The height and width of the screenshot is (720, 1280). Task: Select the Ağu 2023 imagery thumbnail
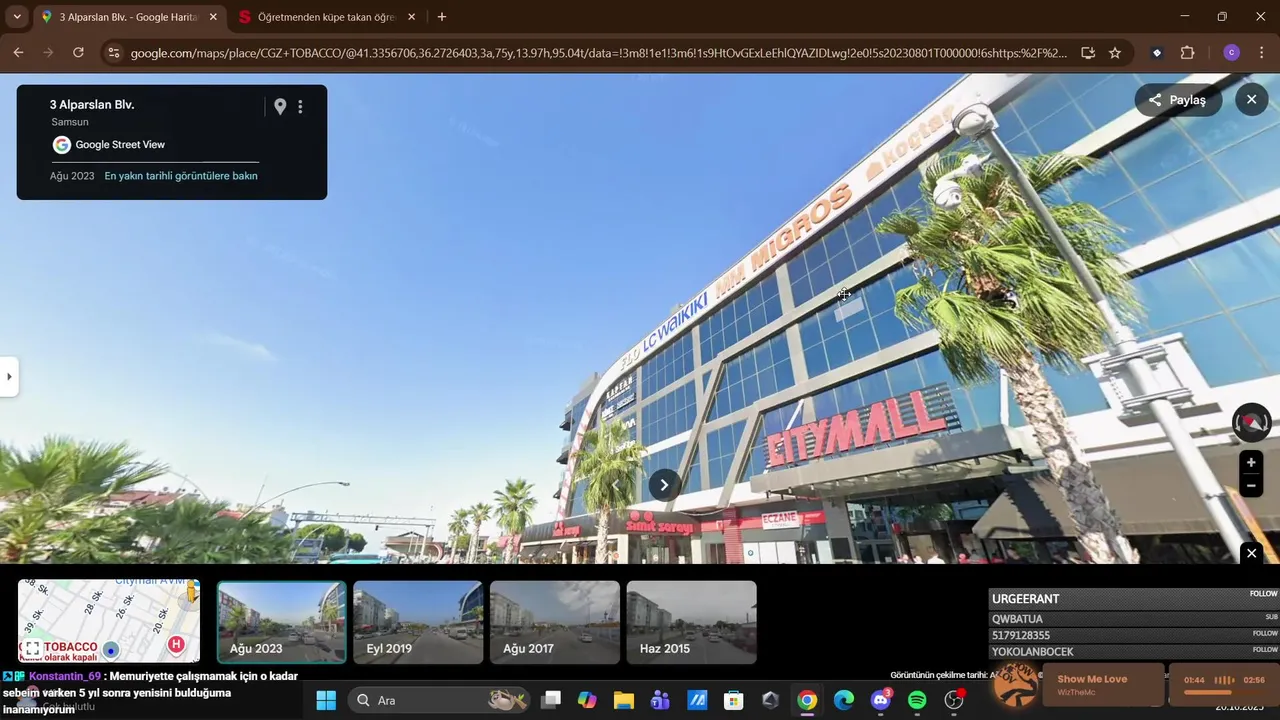(x=282, y=622)
